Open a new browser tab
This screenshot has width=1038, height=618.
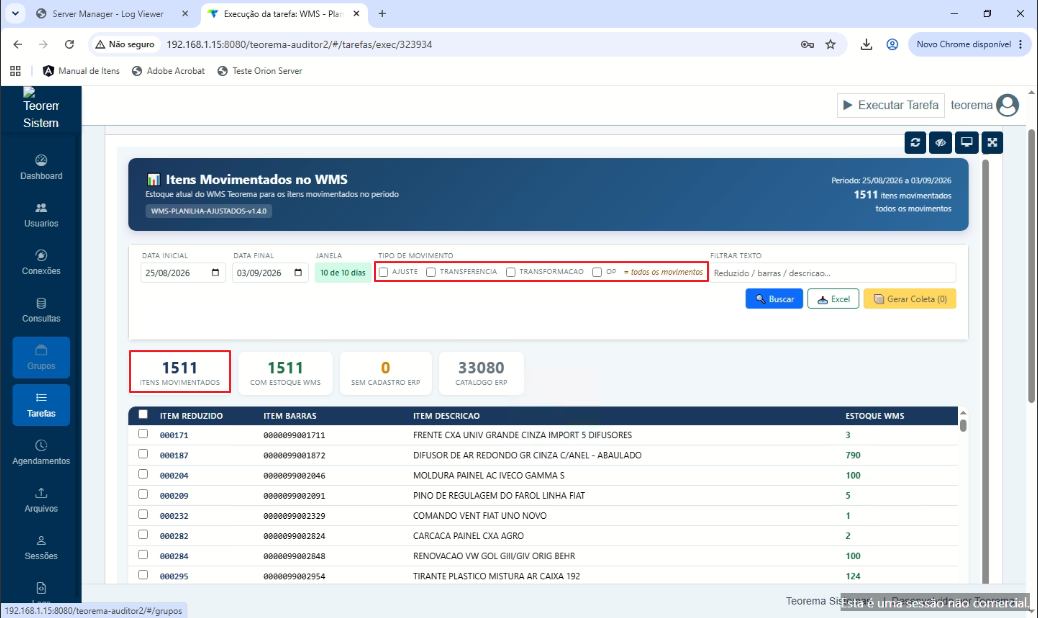382,13
